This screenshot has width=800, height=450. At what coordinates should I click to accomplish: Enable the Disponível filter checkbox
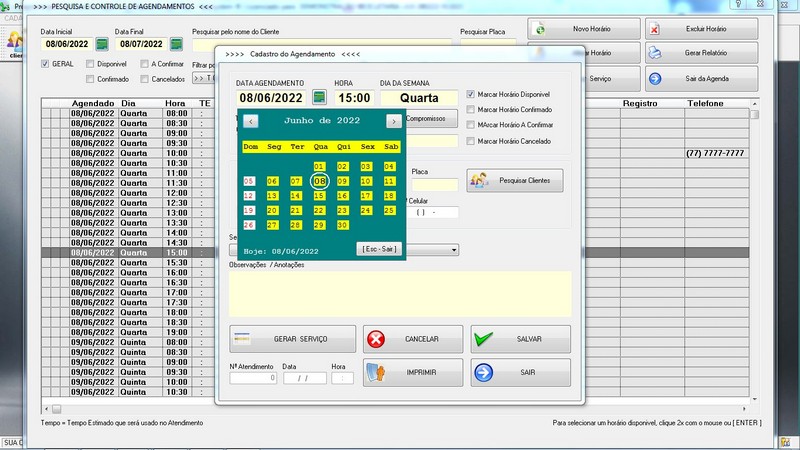[x=90, y=64]
